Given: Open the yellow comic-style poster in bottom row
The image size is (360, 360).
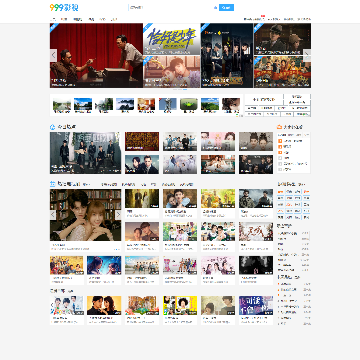Looking at the screenshot, I should pos(180,305).
